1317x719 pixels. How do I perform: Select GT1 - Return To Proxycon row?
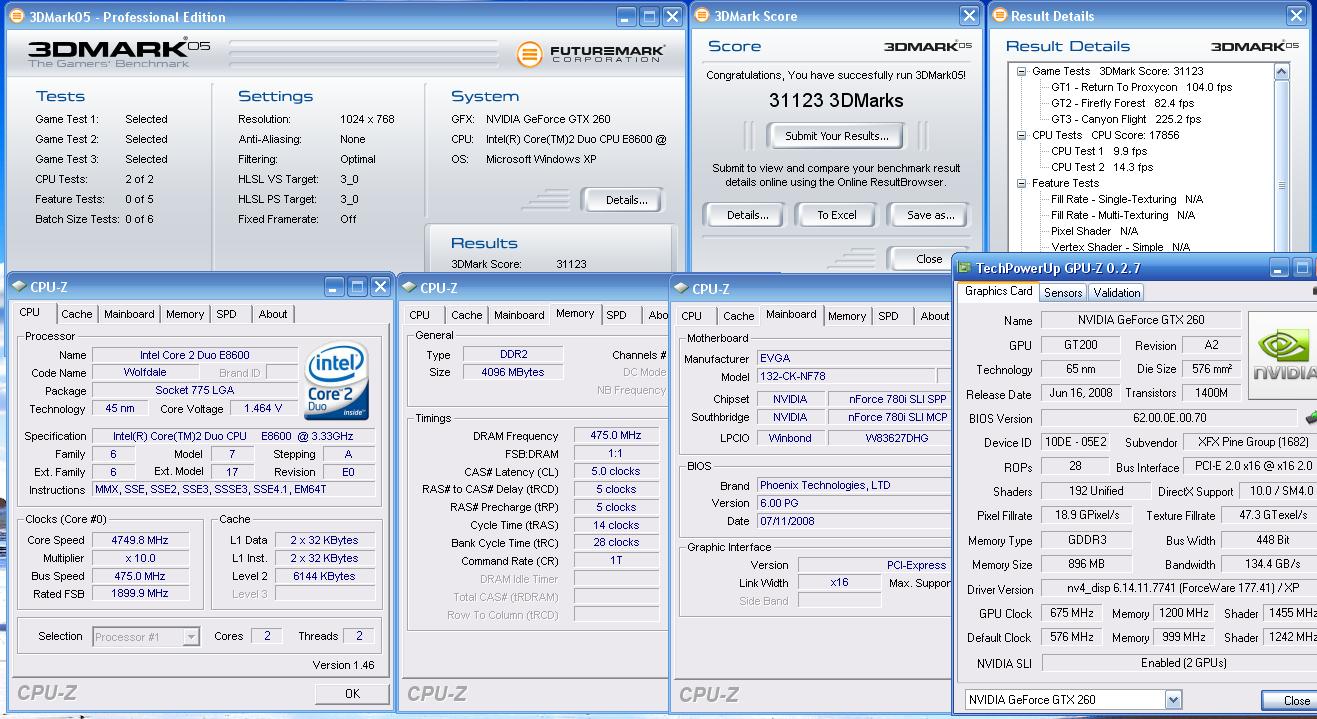pyautogui.click(x=1141, y=87)
